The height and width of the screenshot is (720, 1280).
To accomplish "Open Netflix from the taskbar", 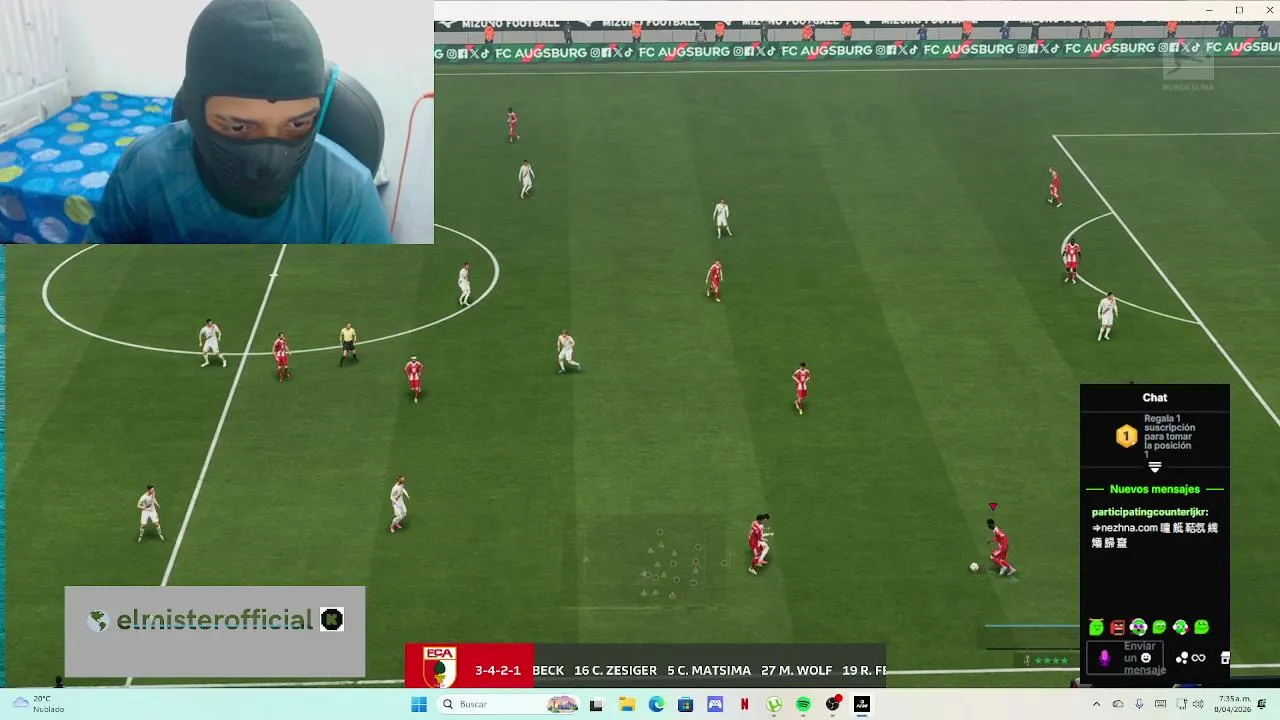I will pyautogui.click(x=744, y=704).
